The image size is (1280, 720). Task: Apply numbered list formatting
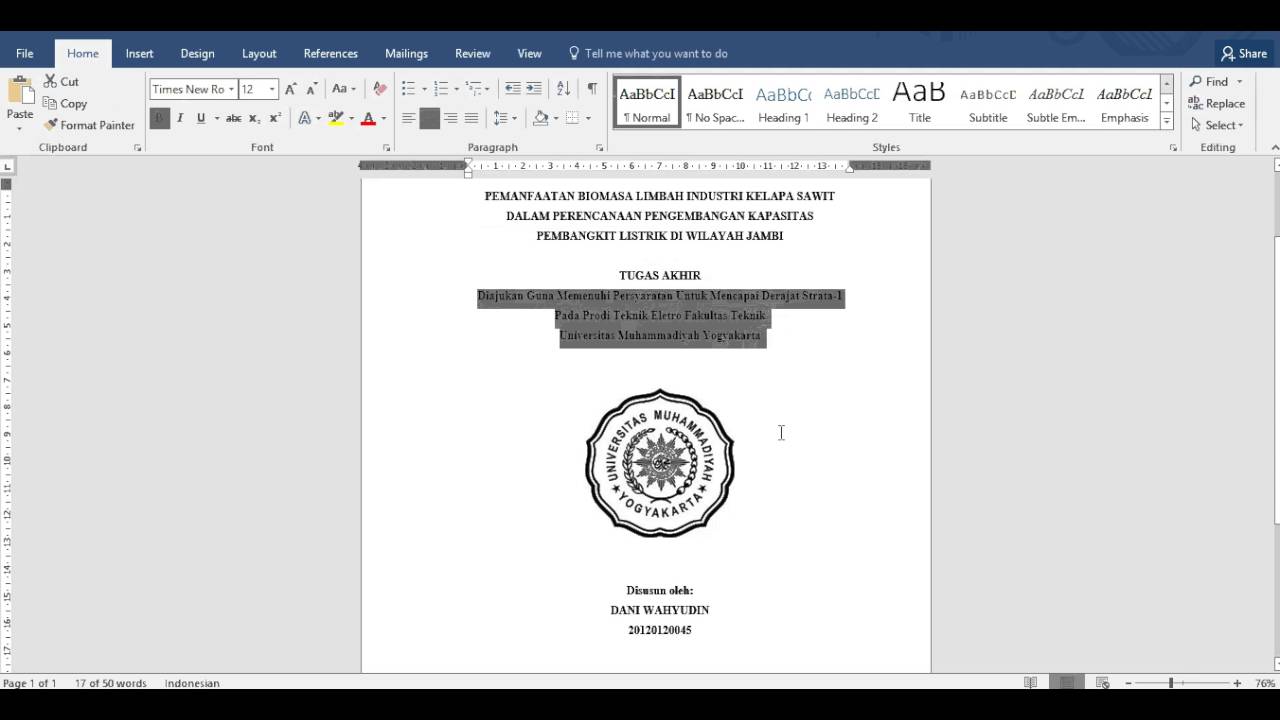(x=441, y=89)
